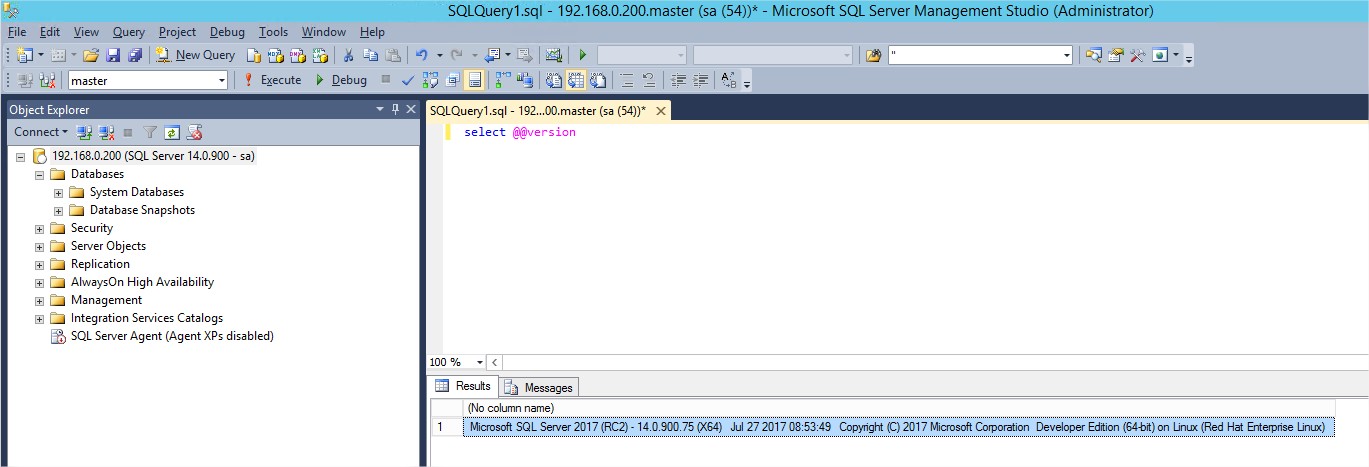Expand the Database Snapshots folder
The height and width of the screenshot is (467, 1369).
coord(58,211)
